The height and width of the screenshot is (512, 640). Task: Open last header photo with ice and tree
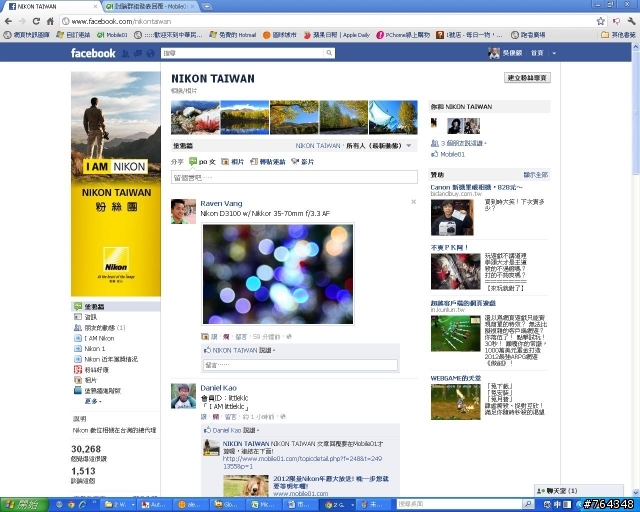pyautogui.click(x=393, y=118)
